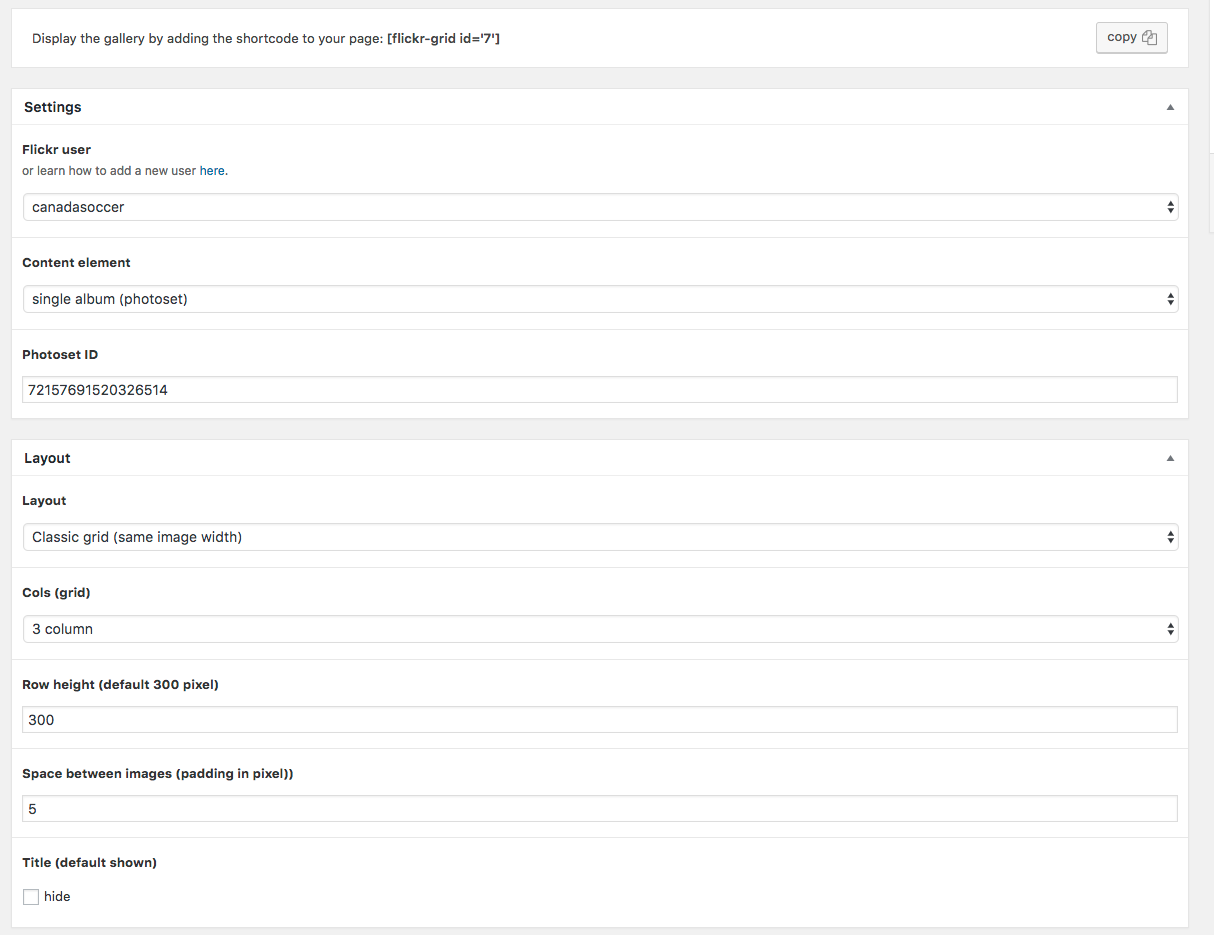Focus the Row height input field
The width and height of the screenshot is (1214, 935).
click(x=600, y=720)
